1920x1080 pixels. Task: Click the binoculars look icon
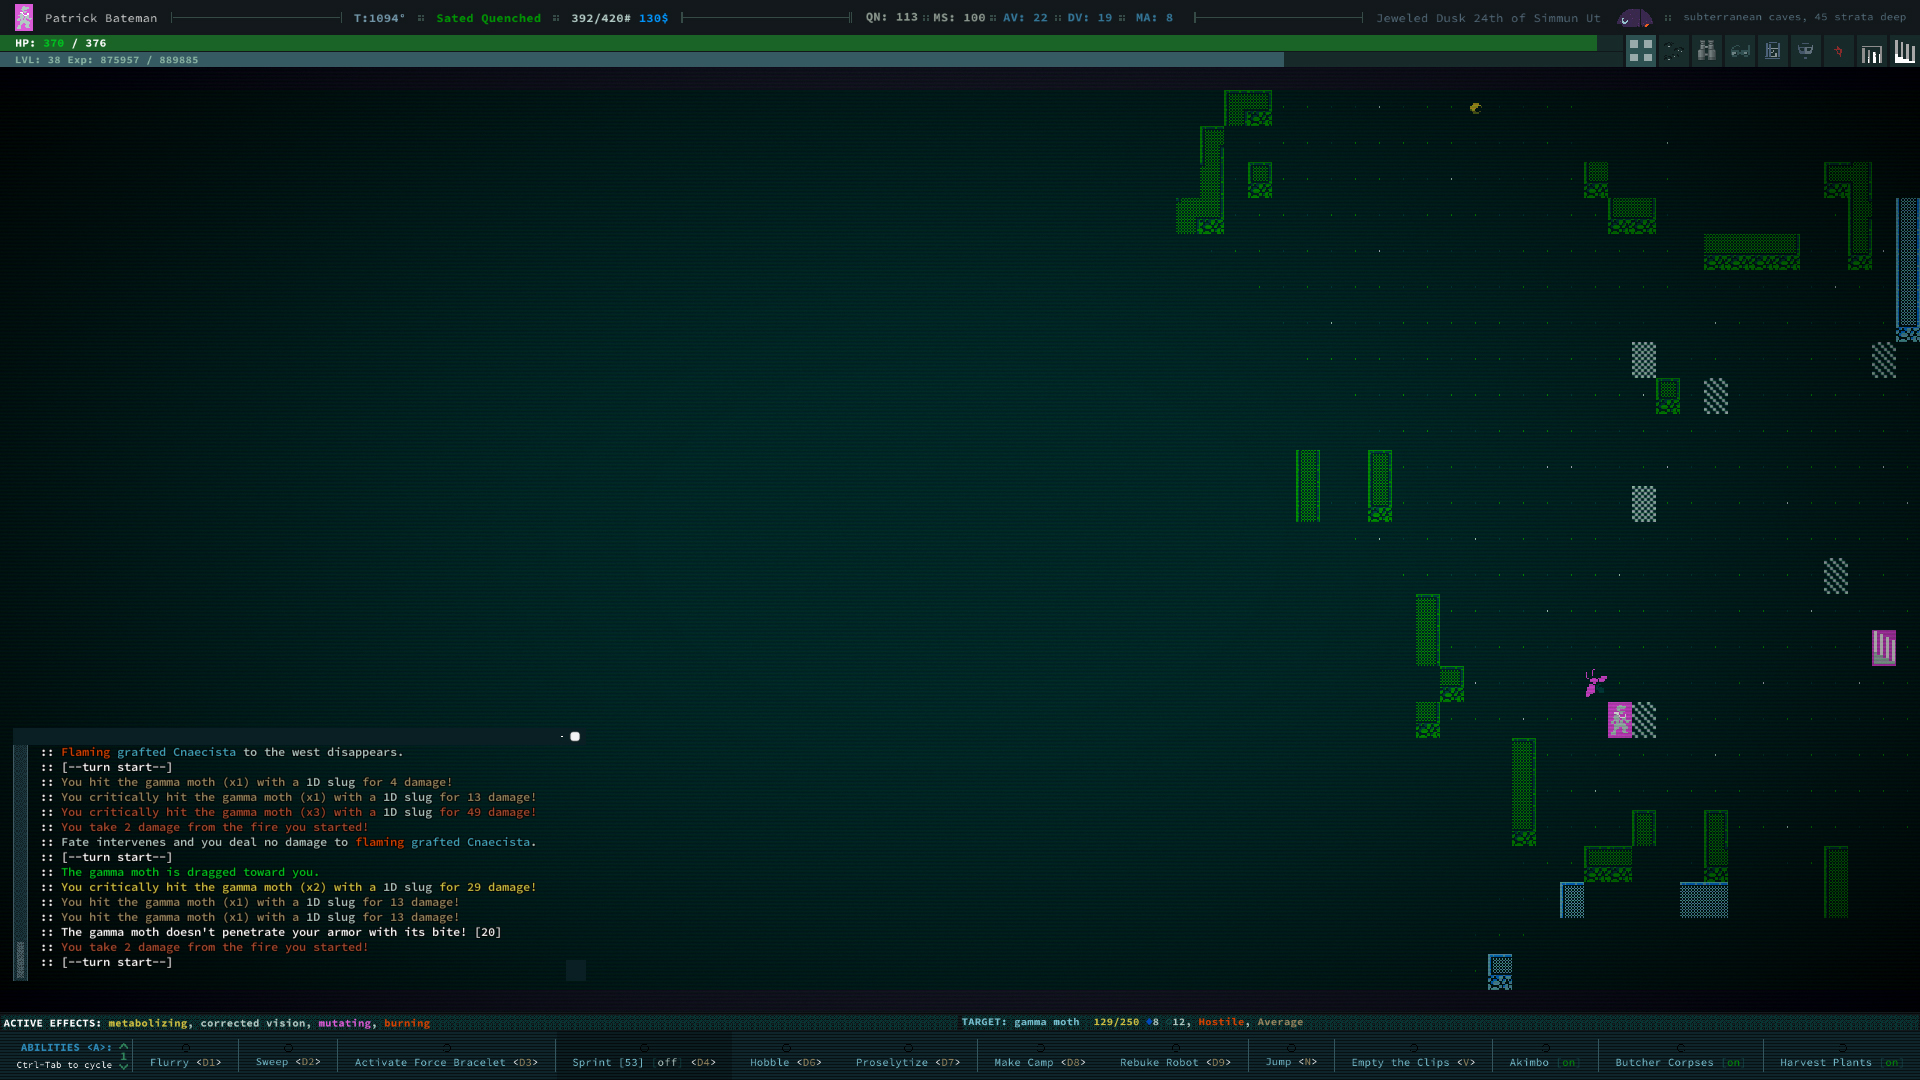point(1707,51)
